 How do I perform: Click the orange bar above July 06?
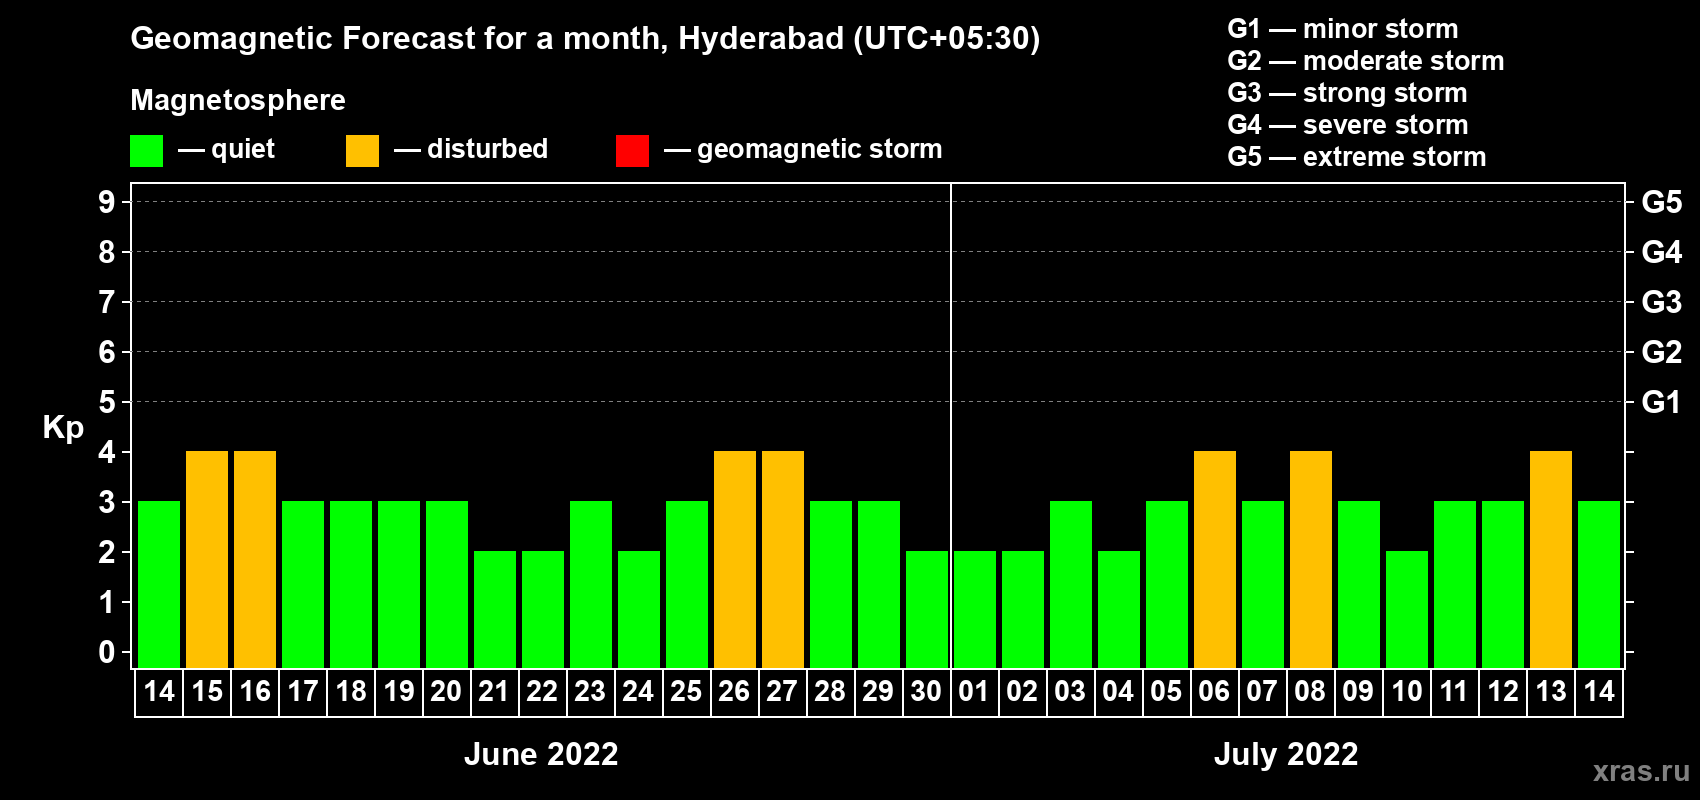click(1215, 559)
